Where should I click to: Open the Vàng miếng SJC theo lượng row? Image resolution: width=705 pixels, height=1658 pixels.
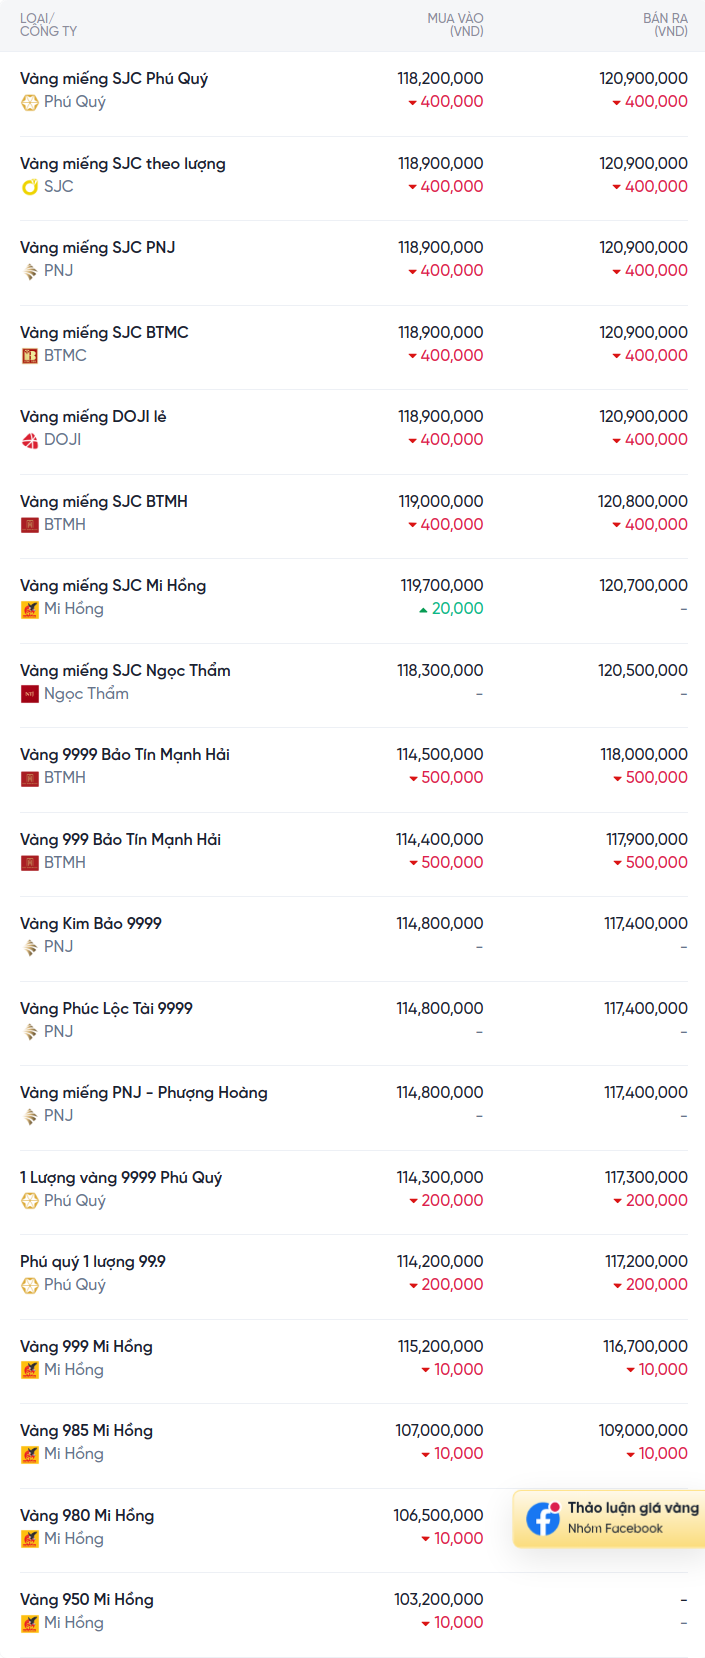[123, 164]
